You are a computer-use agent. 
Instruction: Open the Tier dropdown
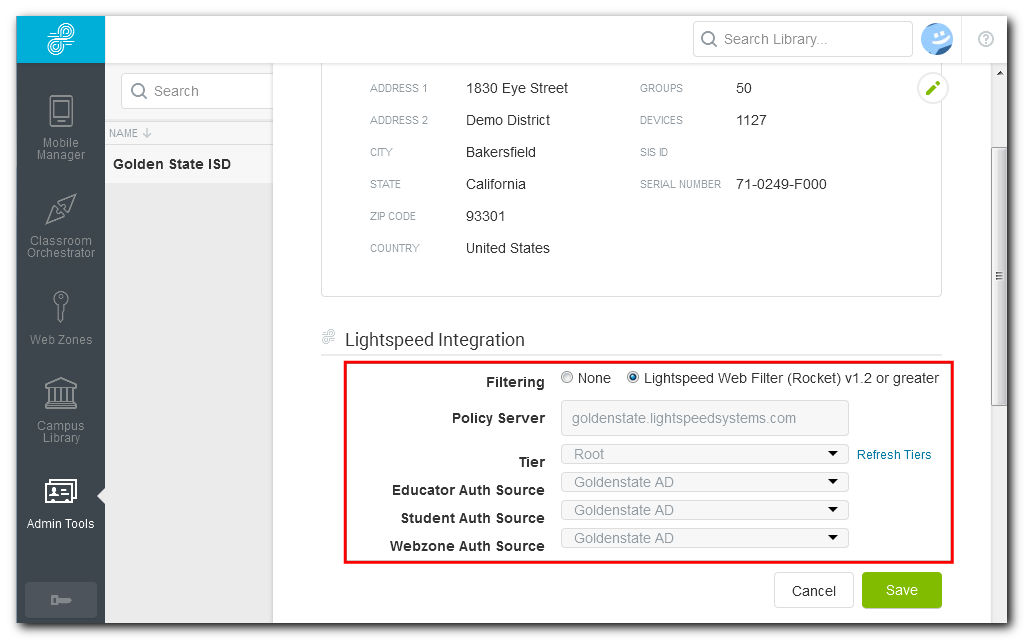pos(705,454)
